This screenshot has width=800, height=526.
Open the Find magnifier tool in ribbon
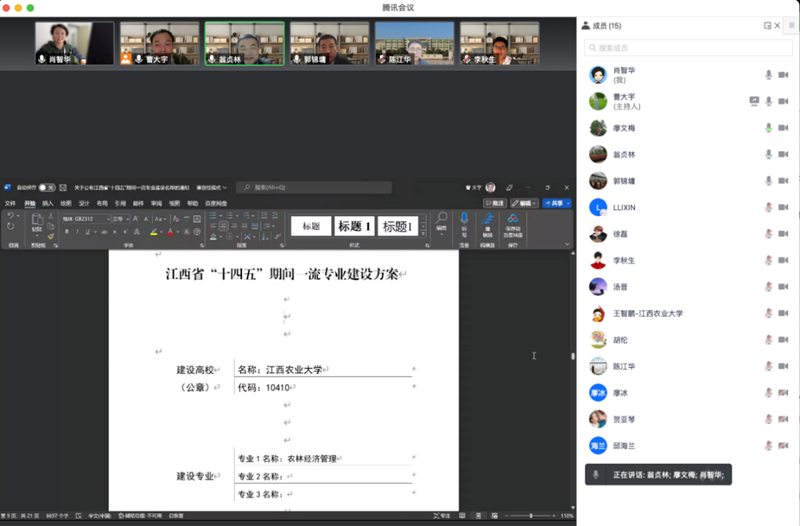tap(441, 220)
